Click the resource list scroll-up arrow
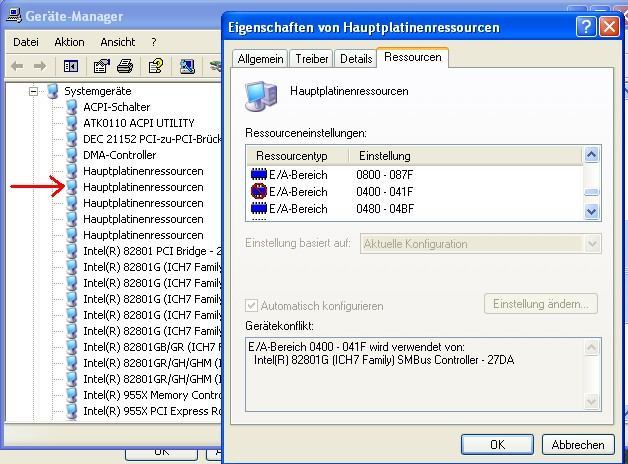This screenshot has height=464, width=628. (x=592, y=155)
